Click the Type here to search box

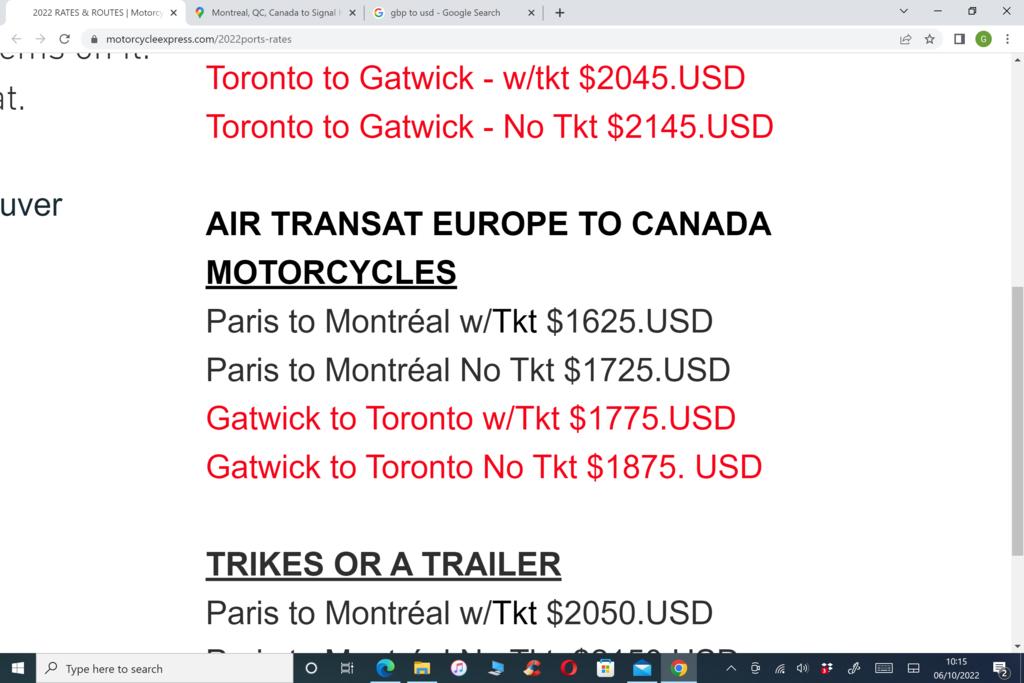click(x=165, y=668)
